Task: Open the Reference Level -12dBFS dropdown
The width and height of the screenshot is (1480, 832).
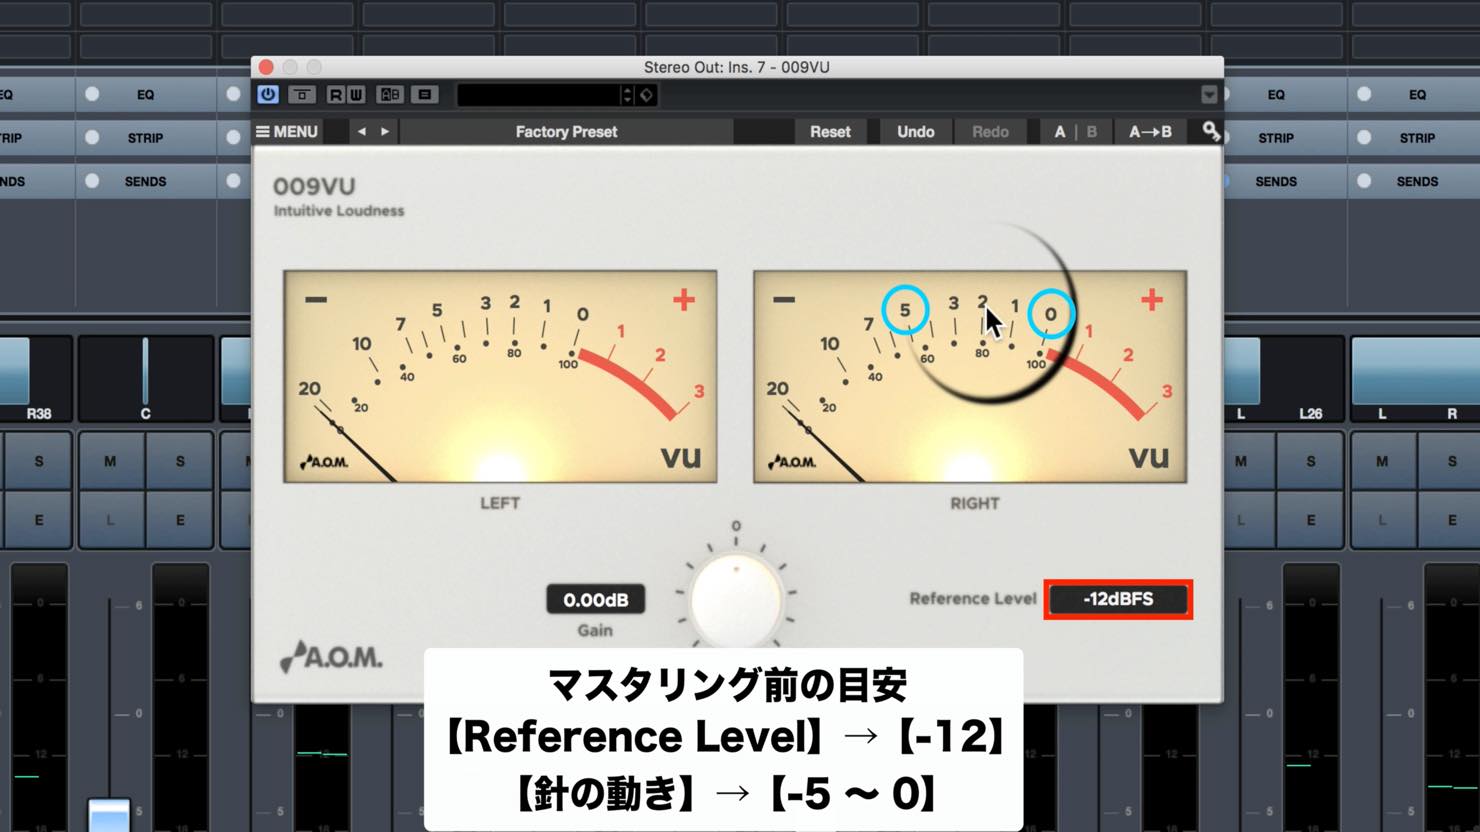Action: [x=1118, y=599]
